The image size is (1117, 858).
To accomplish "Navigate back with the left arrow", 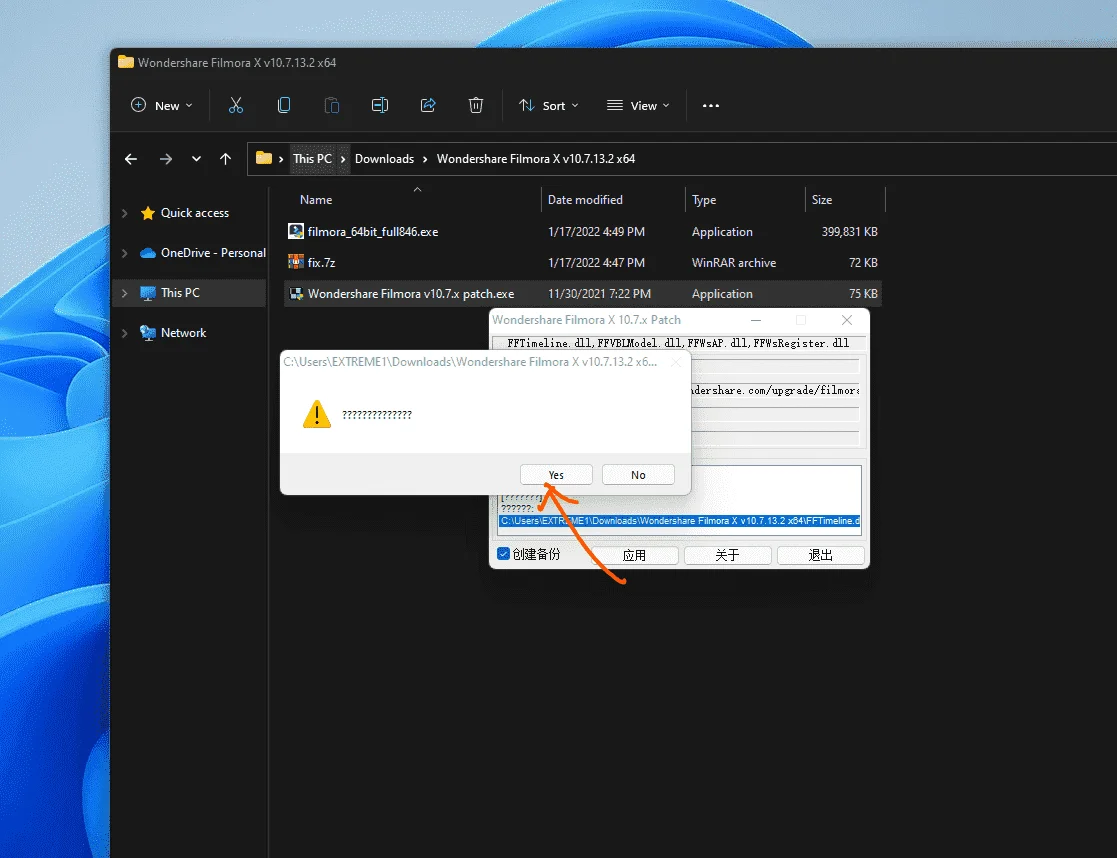I will coord(131,159).
